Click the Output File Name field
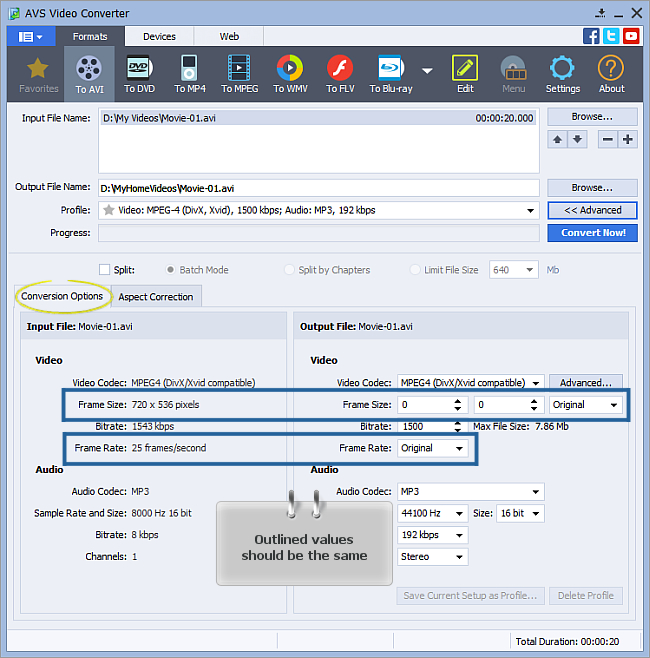Image resolution: width=650 pixels, height=658 pixels. click(319, 188)
